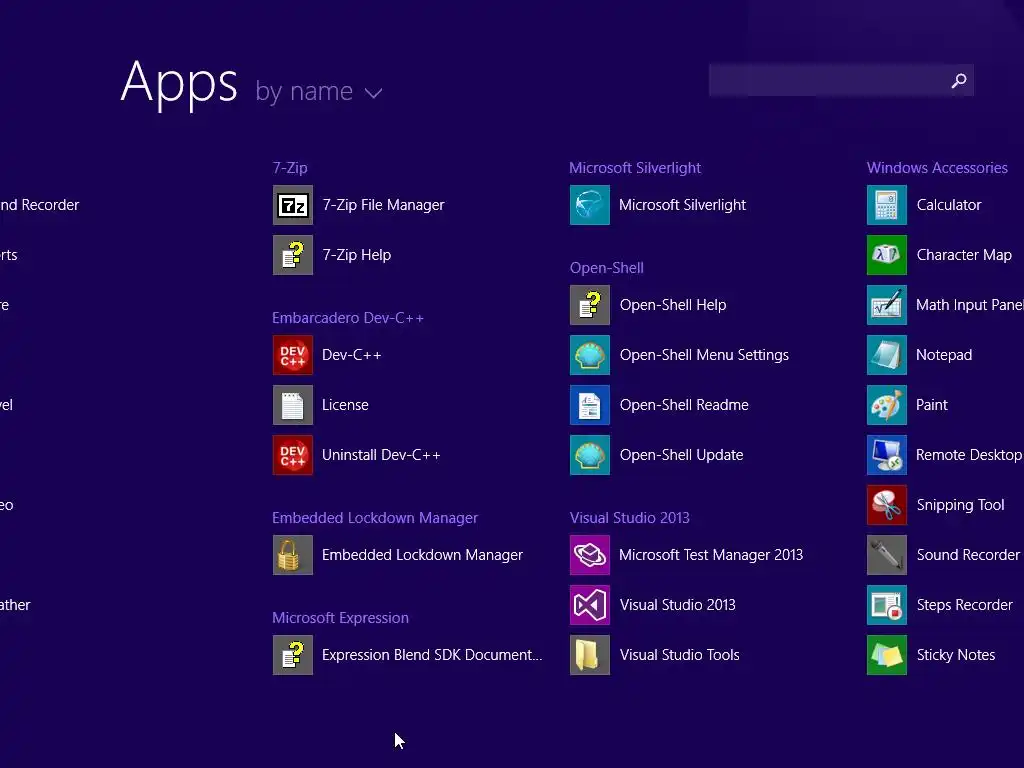This screenshot has width=1024, height=768.
Task: Click the Uninstall Dev-C++ icon
Action: [x=293, y=455]
